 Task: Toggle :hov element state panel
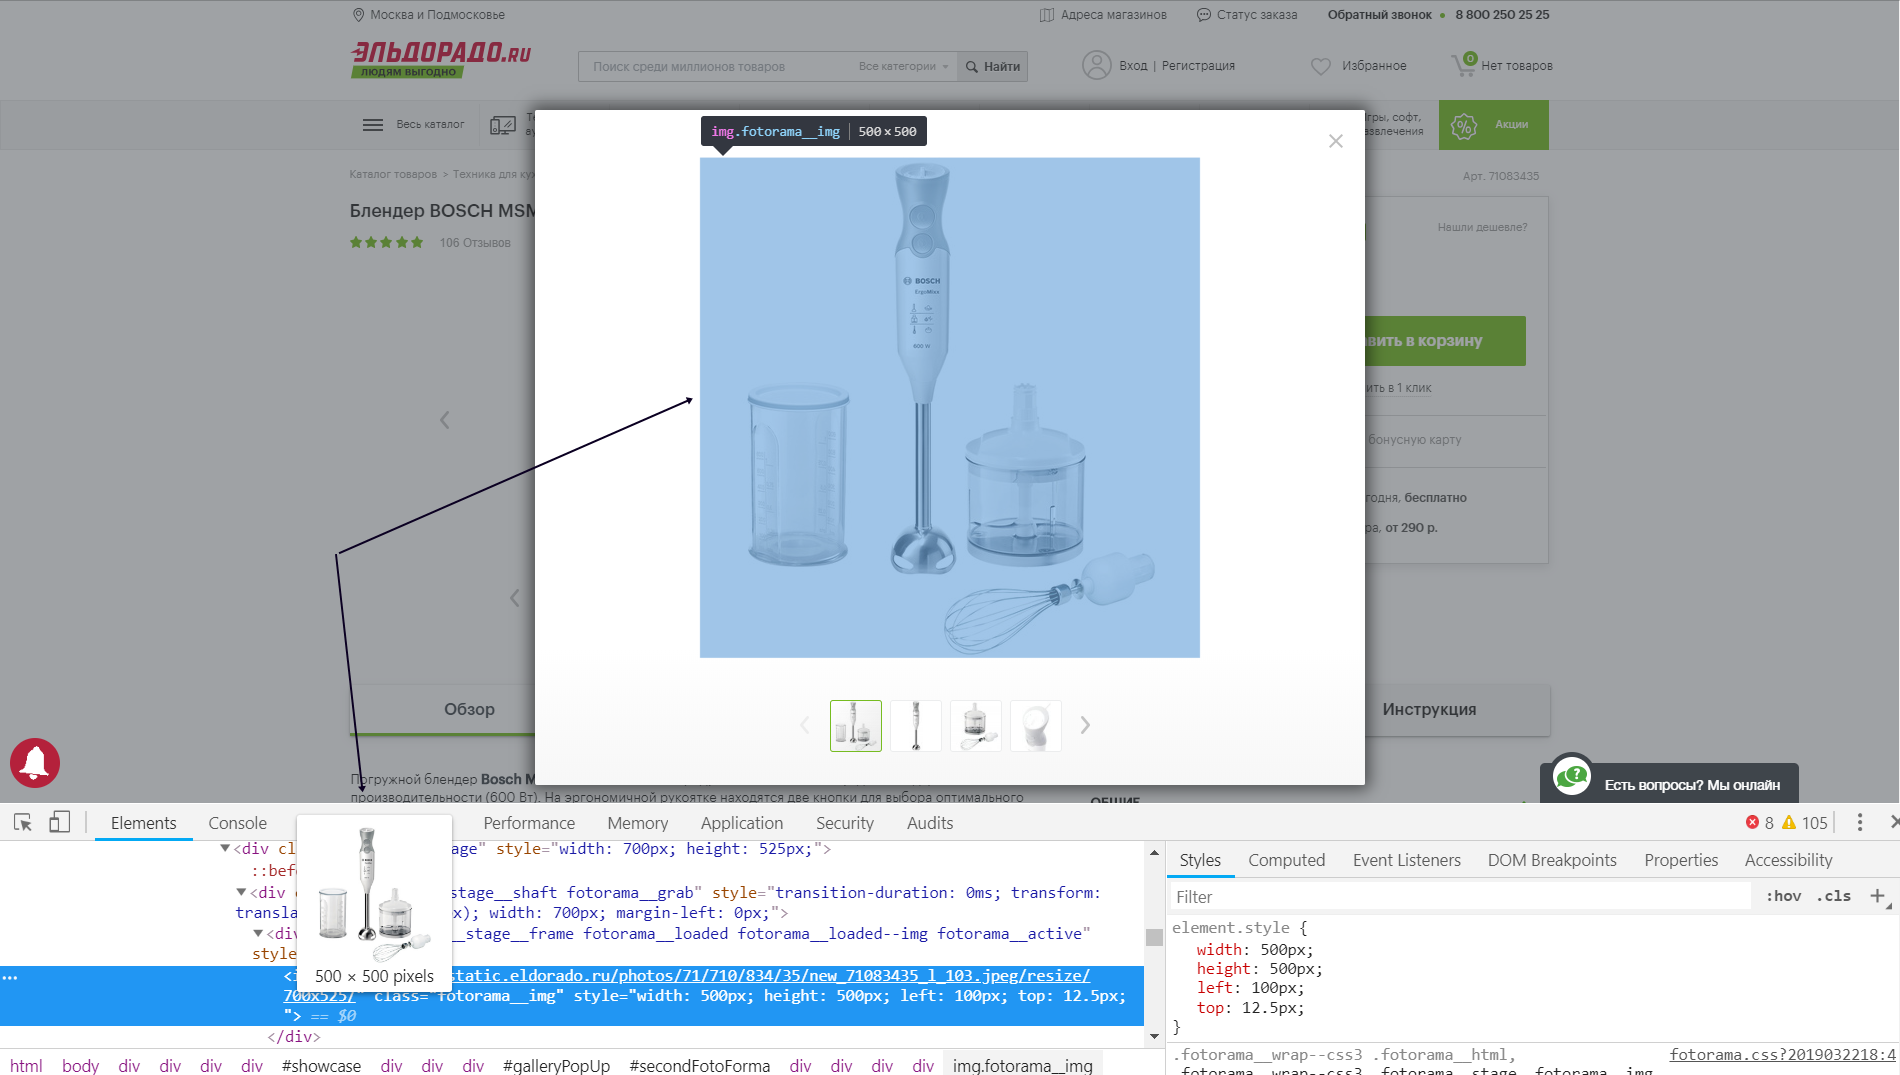click(1783, 896)
